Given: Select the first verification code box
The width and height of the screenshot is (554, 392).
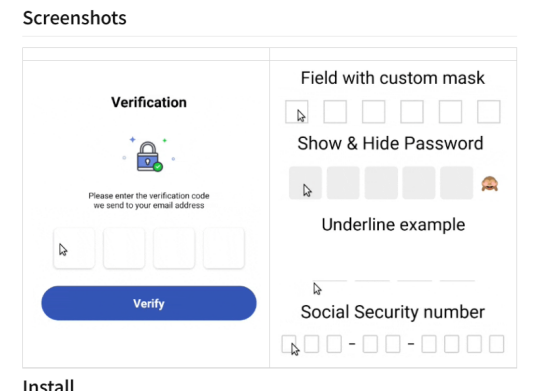Looking at the screenshot, I should click(x=74, y=248).
